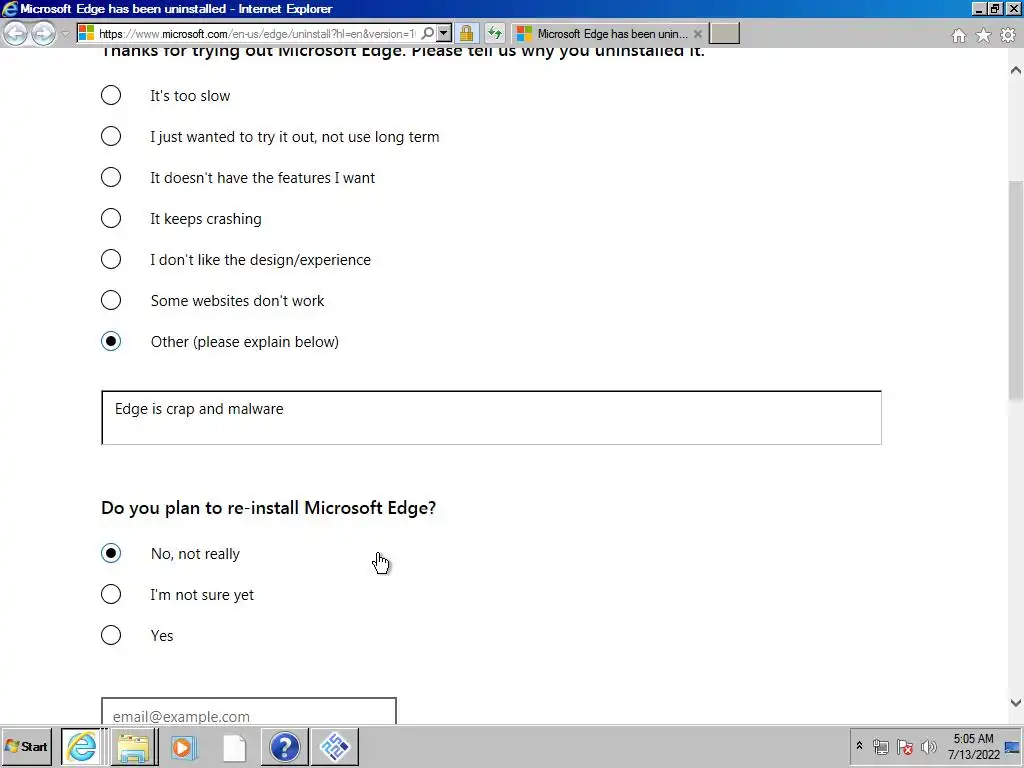Image resolution: width=1024 pixels, height=768 pixels.
Task: Click the email@example.com input field
Action: (x=249, y=712)
